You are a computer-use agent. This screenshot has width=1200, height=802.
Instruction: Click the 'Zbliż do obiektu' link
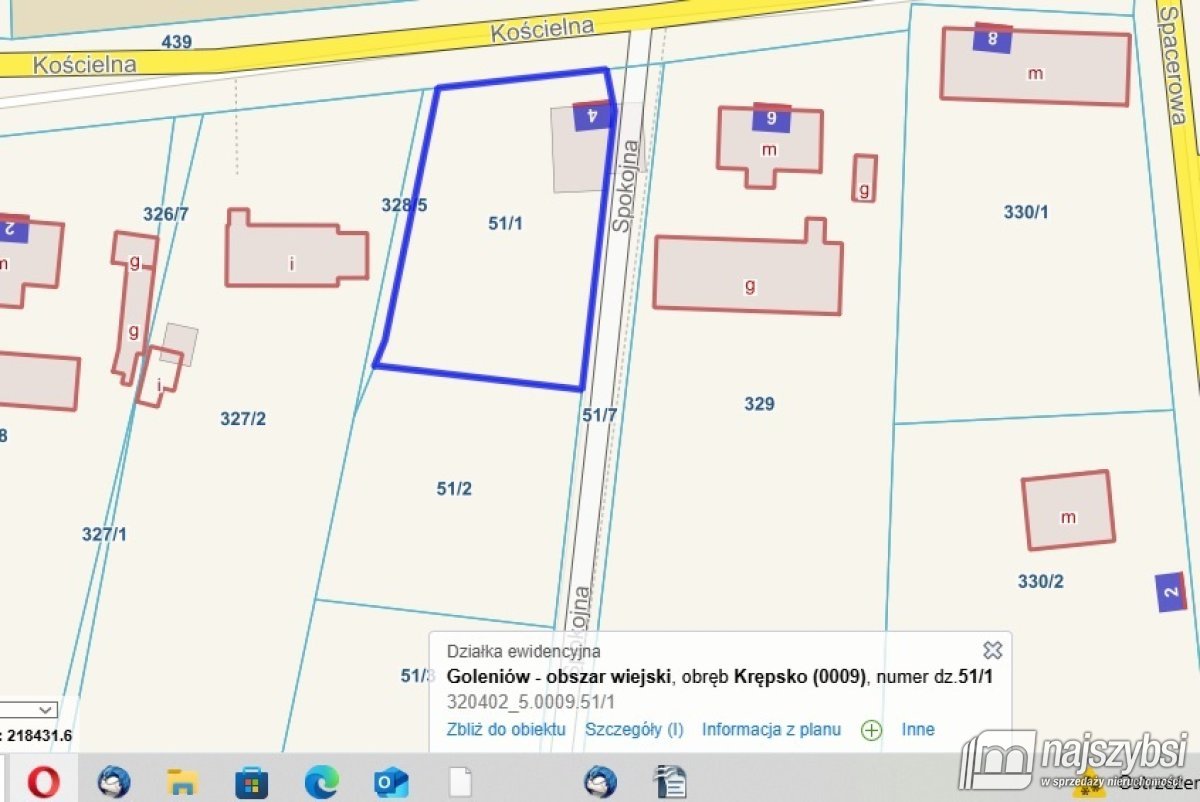point(506,729)
